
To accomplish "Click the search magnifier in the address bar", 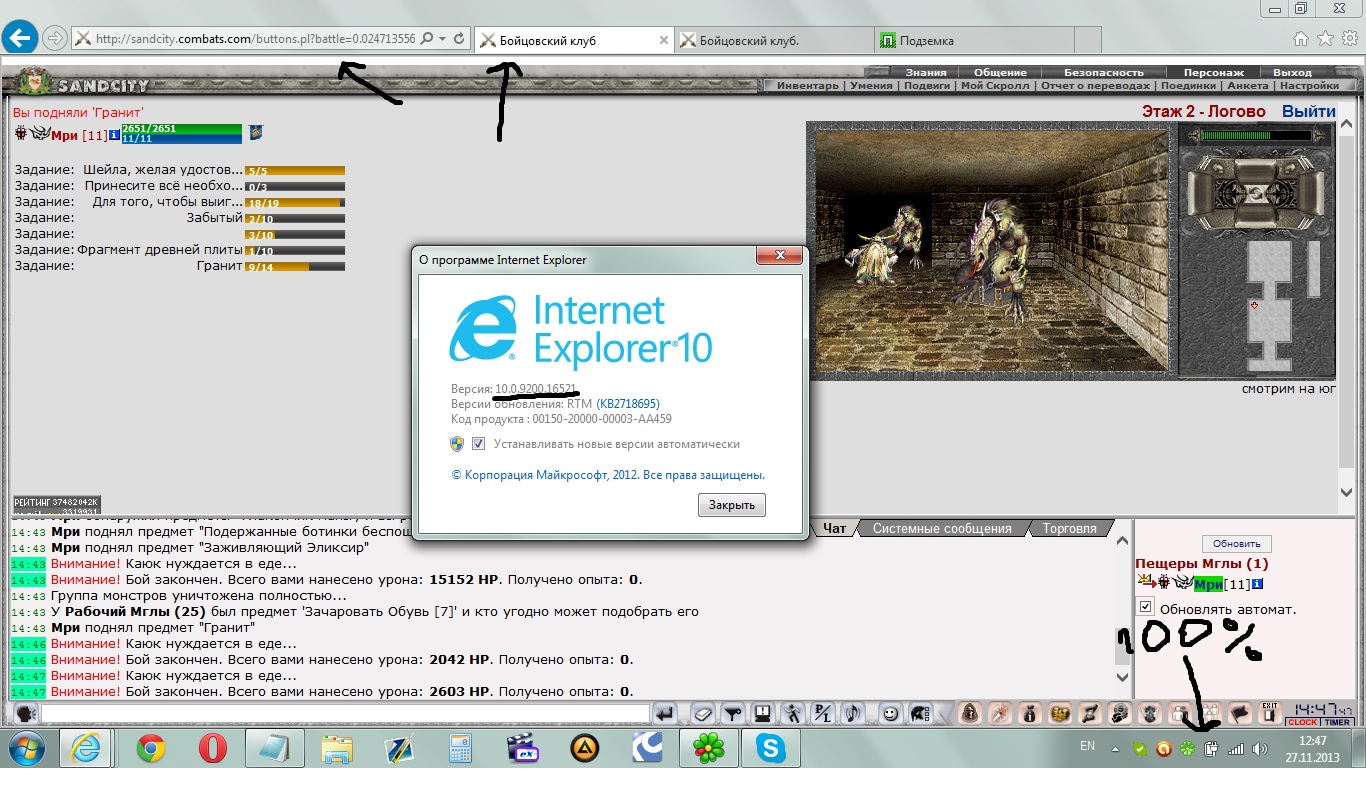I will pos(427,39).
